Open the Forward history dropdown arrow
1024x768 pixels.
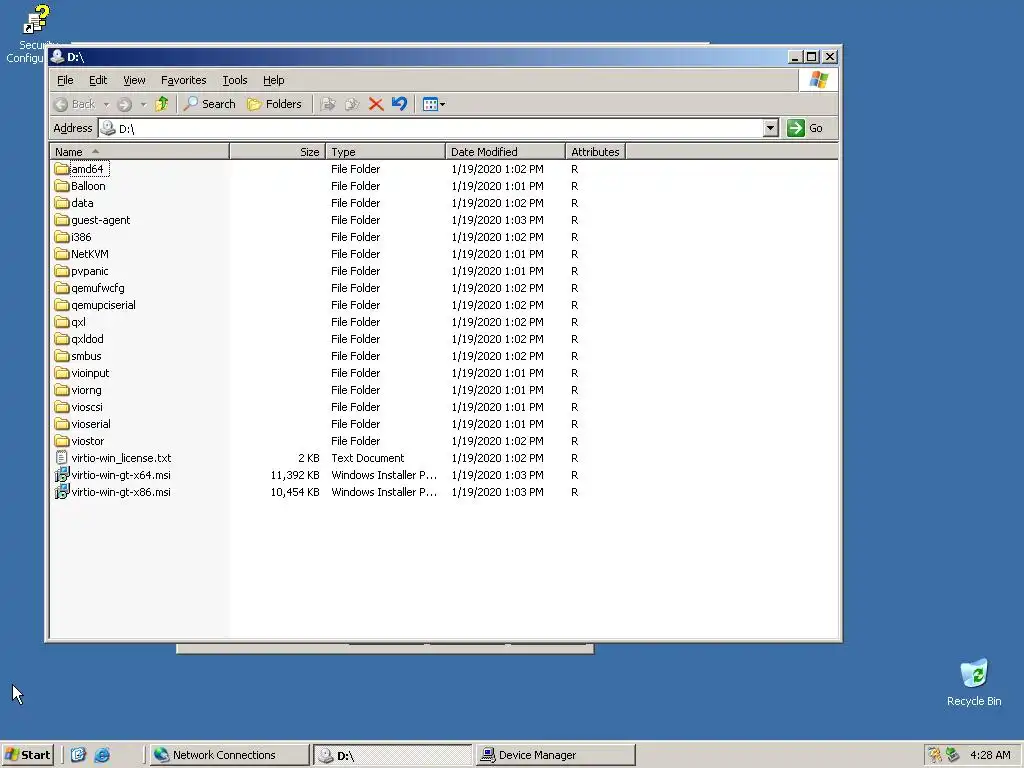pos(143,104)
